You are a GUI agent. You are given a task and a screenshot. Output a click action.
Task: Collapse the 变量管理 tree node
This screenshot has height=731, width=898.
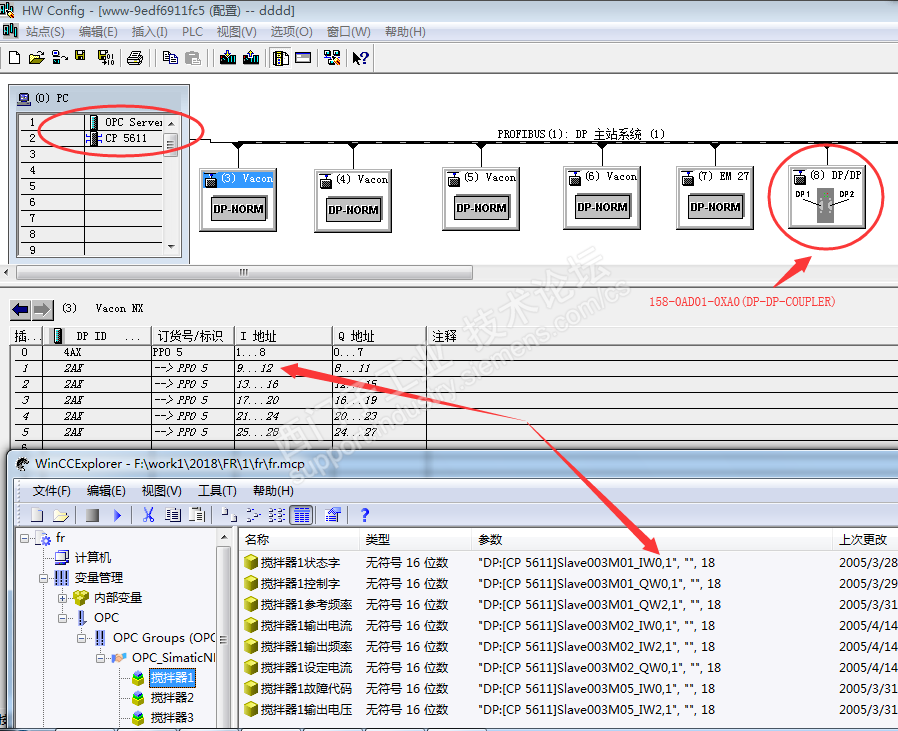[x=43, y=578]
